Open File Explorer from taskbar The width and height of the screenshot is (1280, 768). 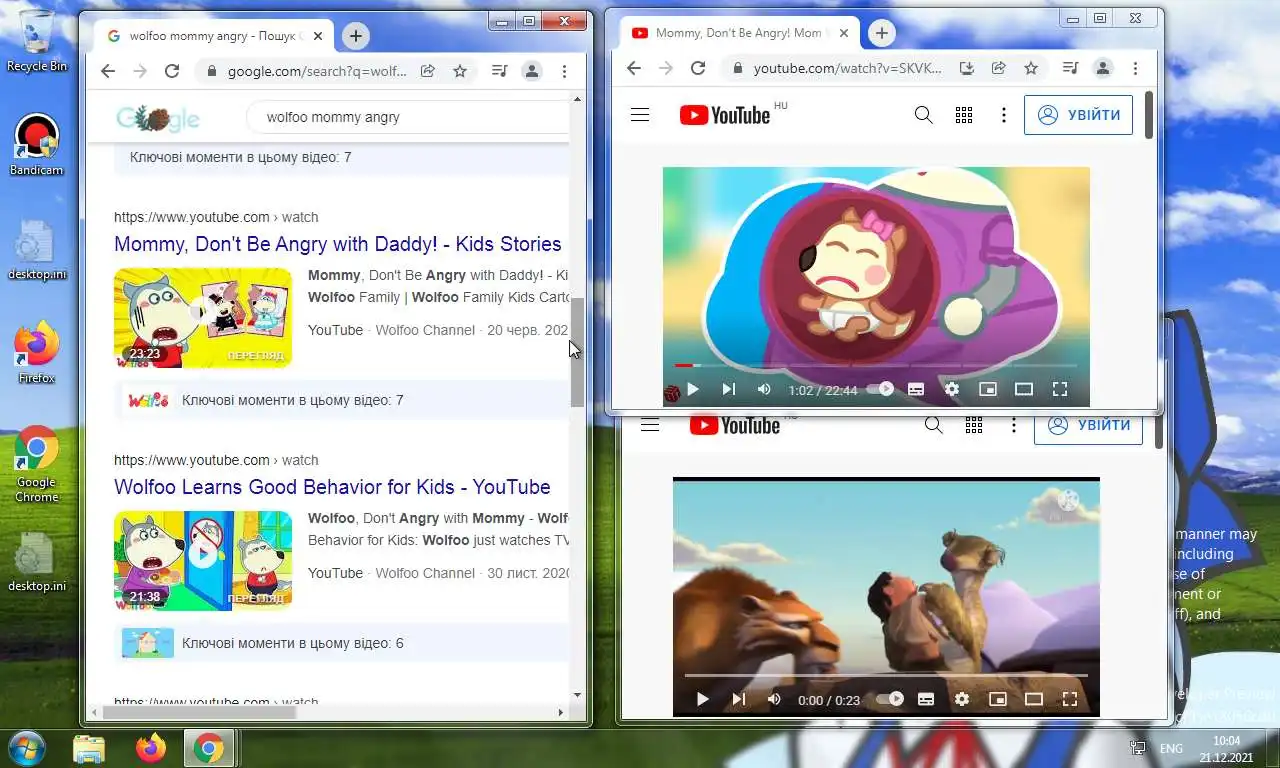click(x=89, y=748)
